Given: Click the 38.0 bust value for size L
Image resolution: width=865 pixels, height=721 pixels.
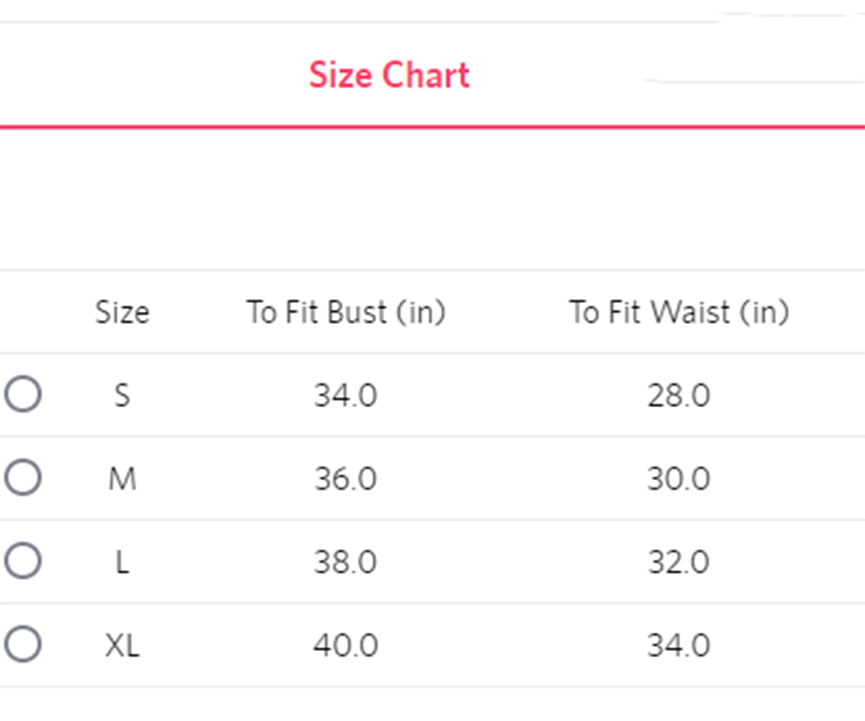Looking at the screenshot, I should [x=347, y=561].
